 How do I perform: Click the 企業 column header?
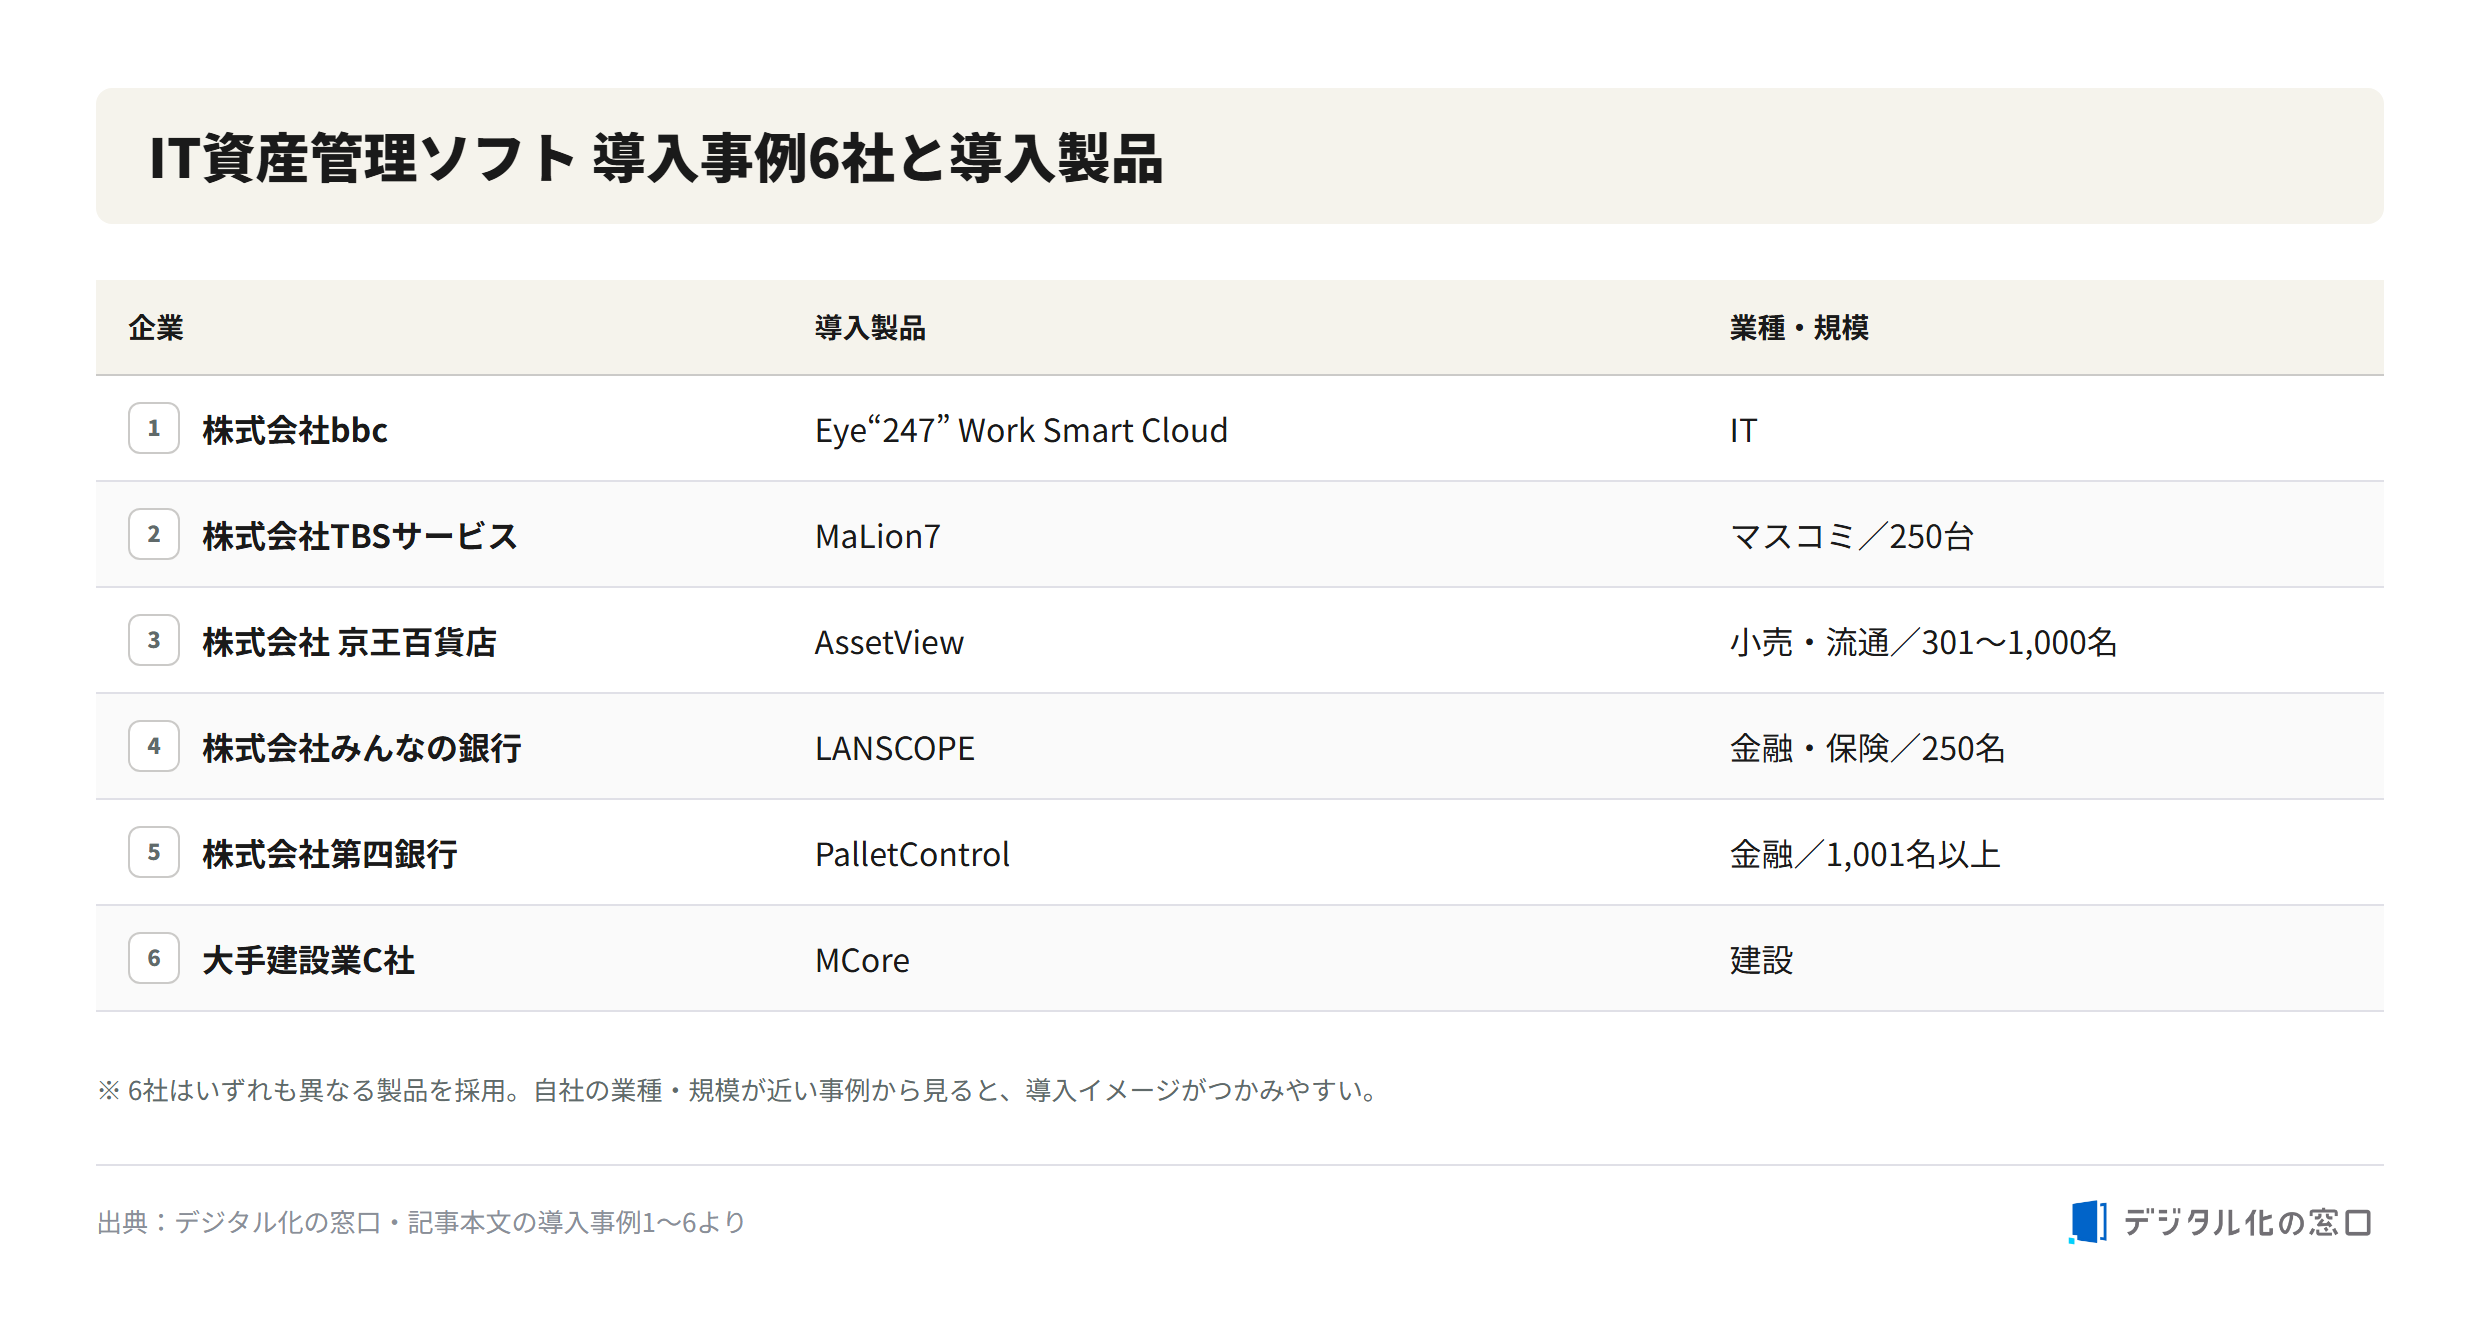156,328
